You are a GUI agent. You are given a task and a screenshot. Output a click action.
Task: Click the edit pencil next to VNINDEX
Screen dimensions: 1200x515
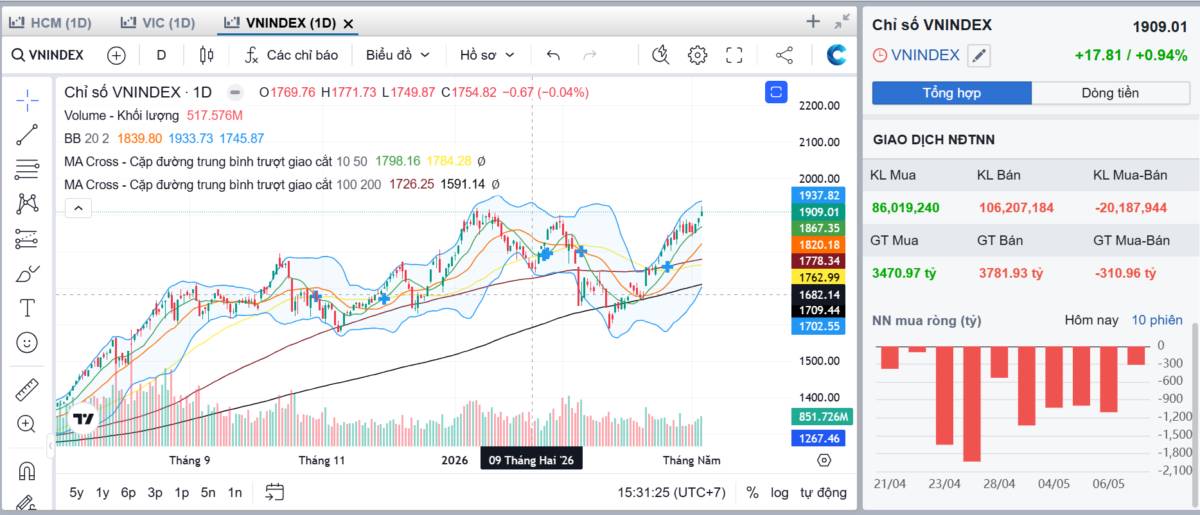point(979,56)
